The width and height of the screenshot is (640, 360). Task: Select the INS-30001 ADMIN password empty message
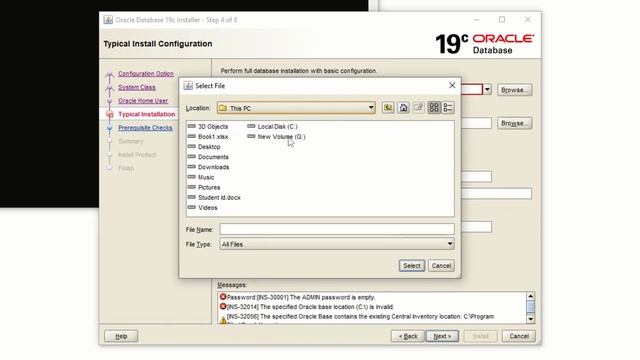coord(301,297)
